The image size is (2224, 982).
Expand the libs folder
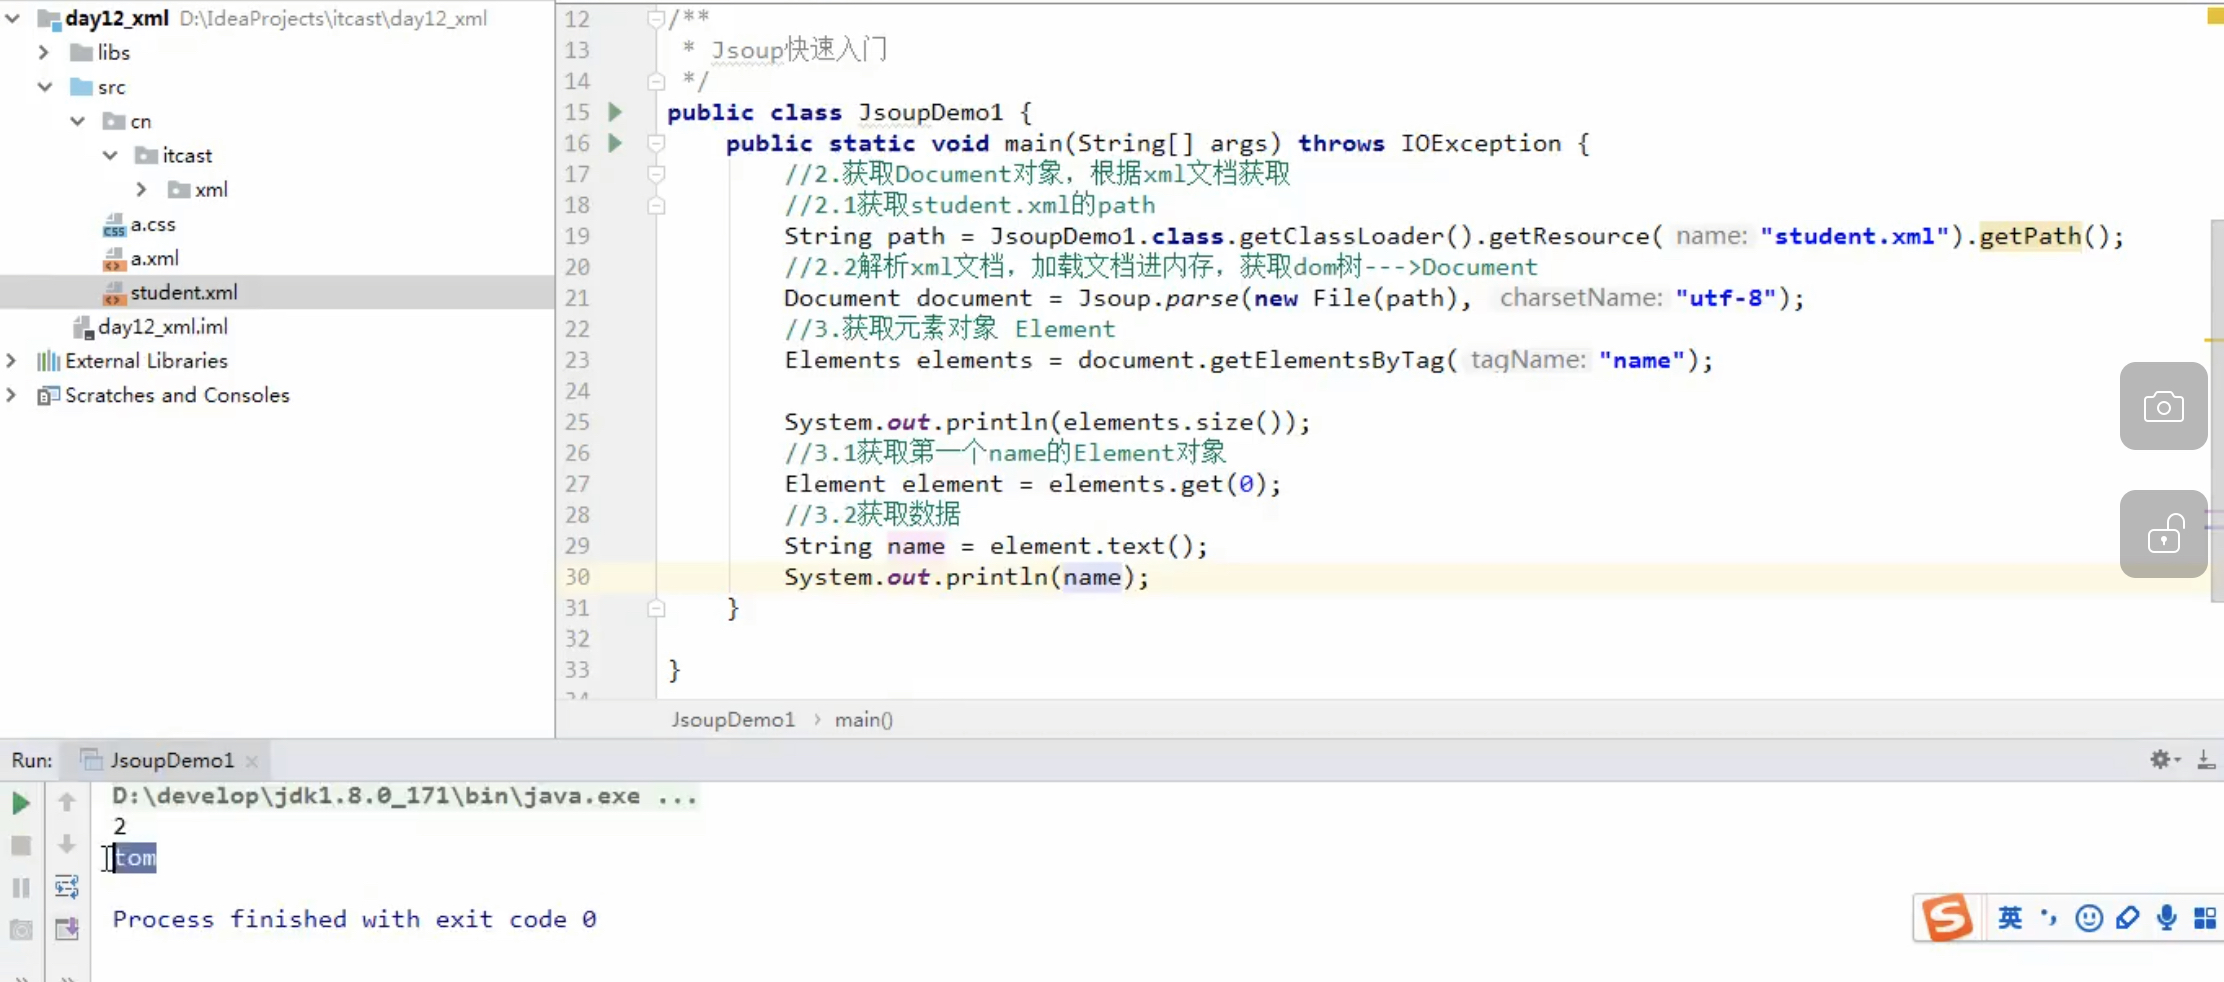44,52
